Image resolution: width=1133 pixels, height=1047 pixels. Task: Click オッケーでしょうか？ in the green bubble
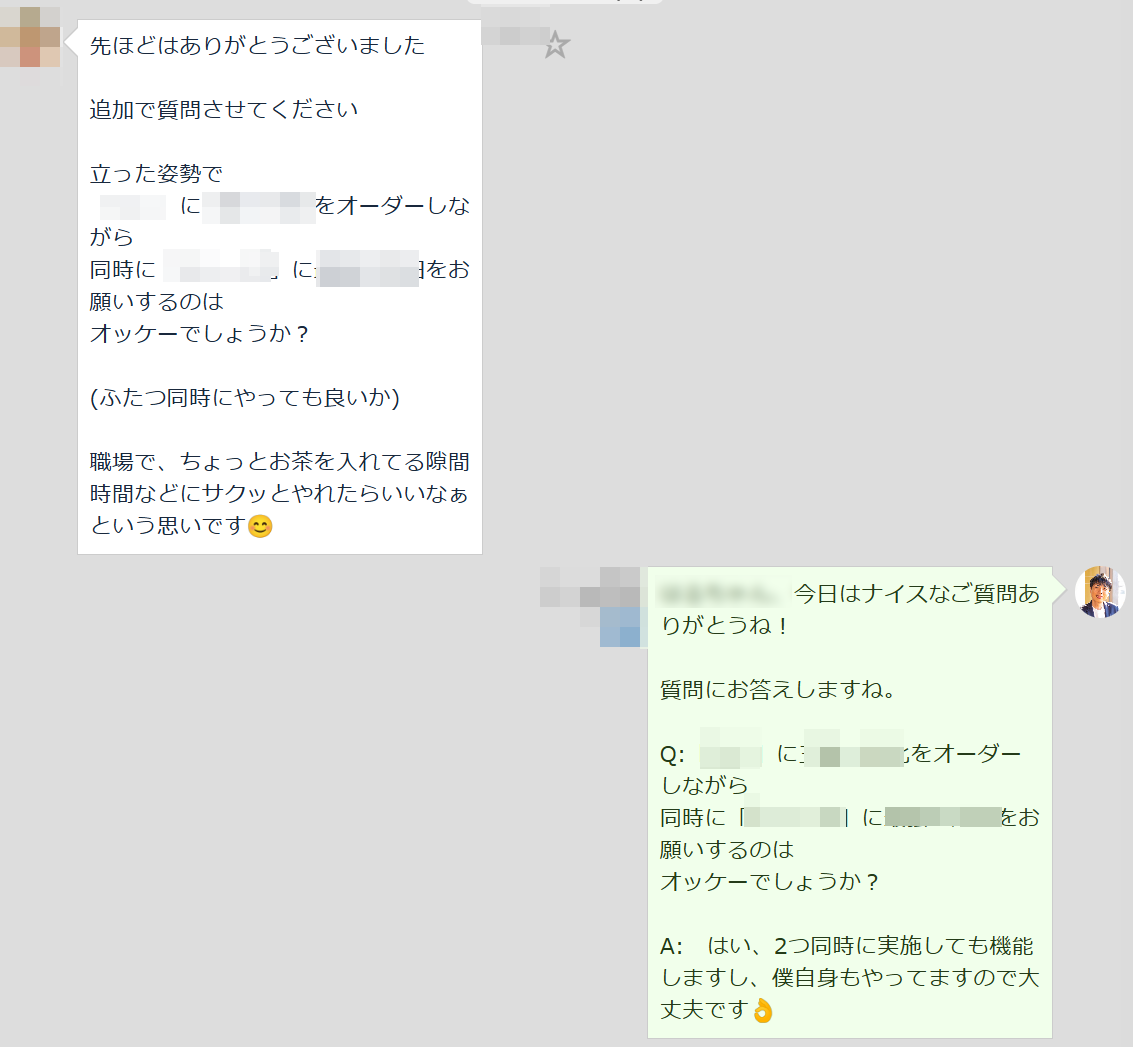770,882
